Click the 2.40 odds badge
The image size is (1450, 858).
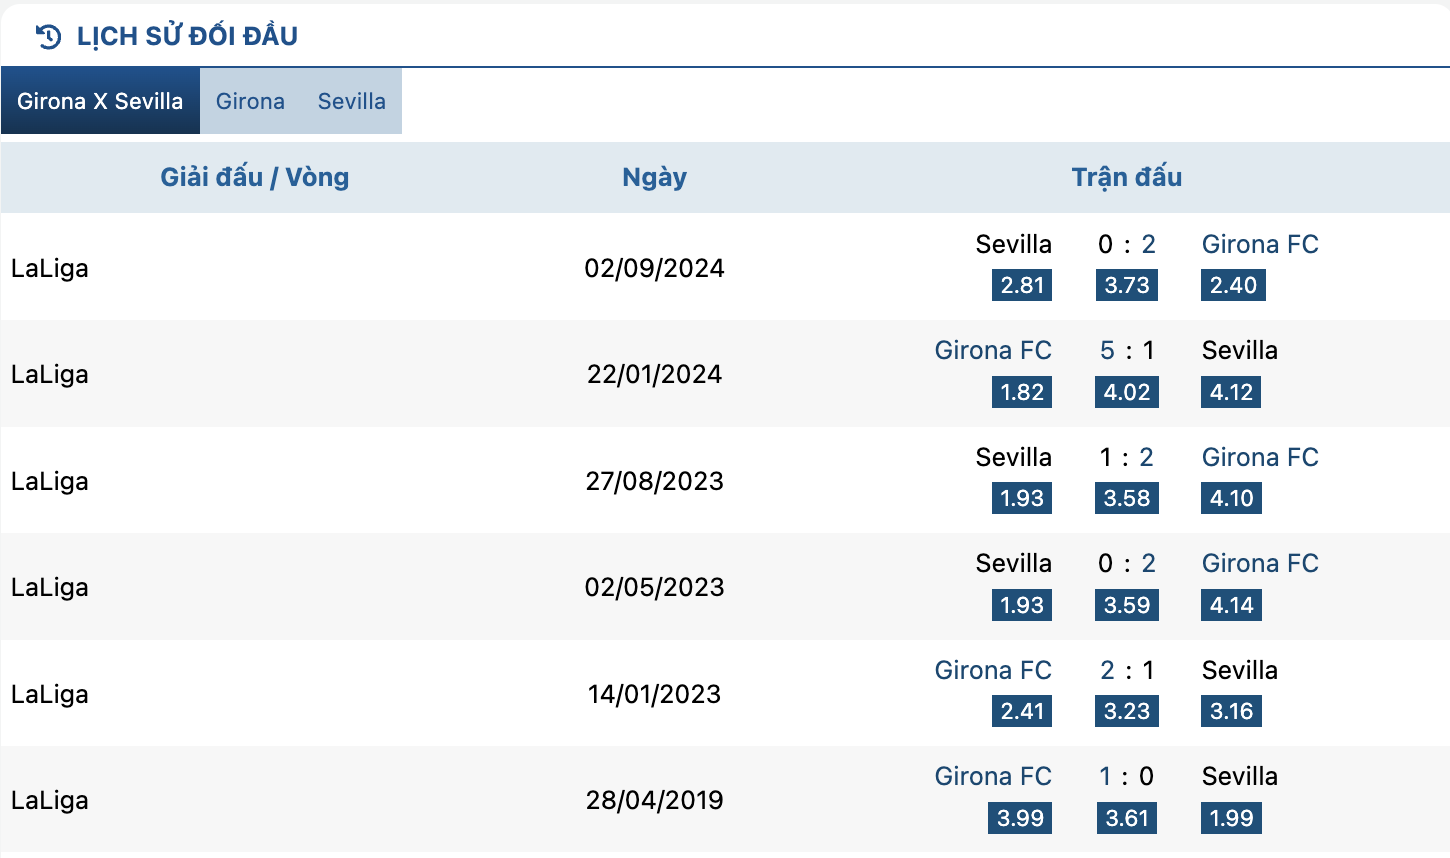[1233, 285]
